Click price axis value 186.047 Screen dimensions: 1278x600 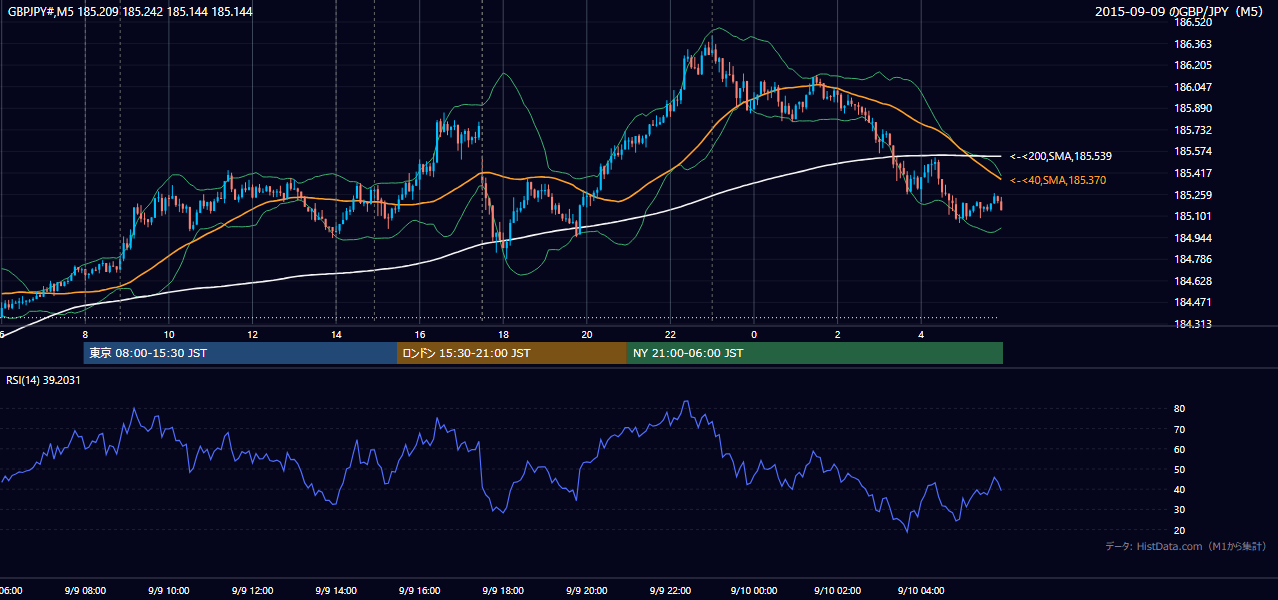(1193, 87)
